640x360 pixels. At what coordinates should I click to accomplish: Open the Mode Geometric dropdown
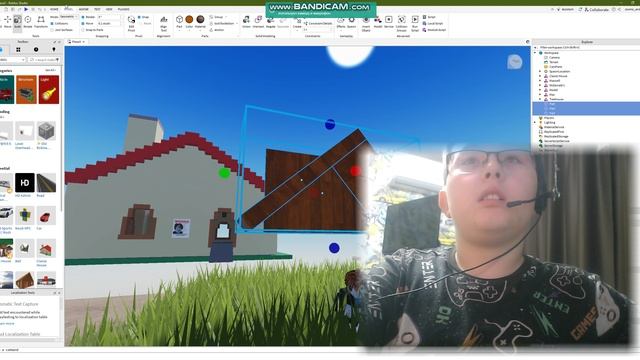click(69, 17)
